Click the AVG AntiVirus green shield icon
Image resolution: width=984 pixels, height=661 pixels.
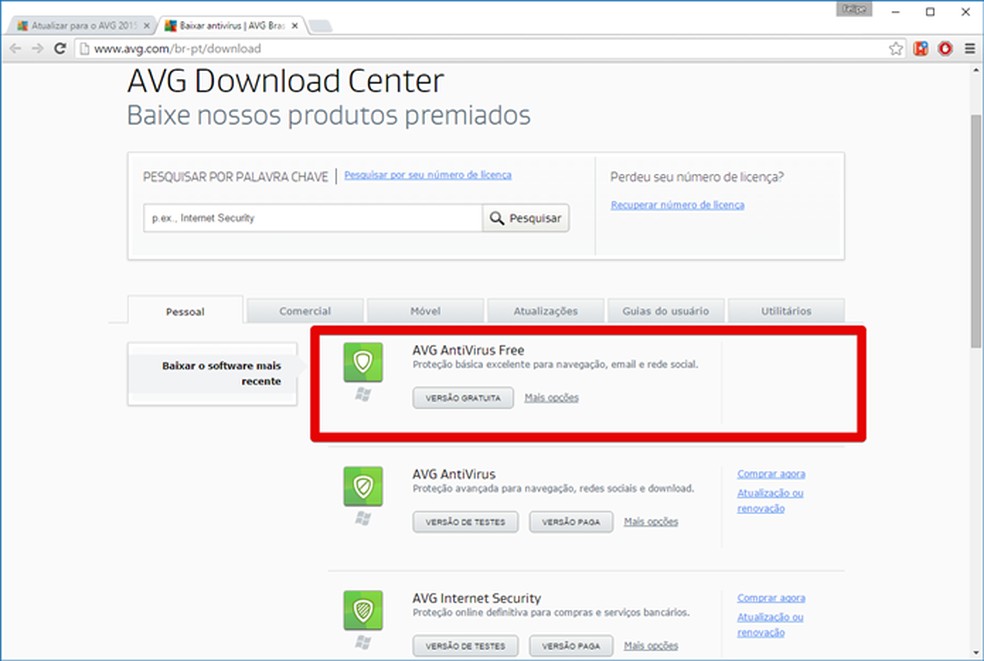[362, 487]
